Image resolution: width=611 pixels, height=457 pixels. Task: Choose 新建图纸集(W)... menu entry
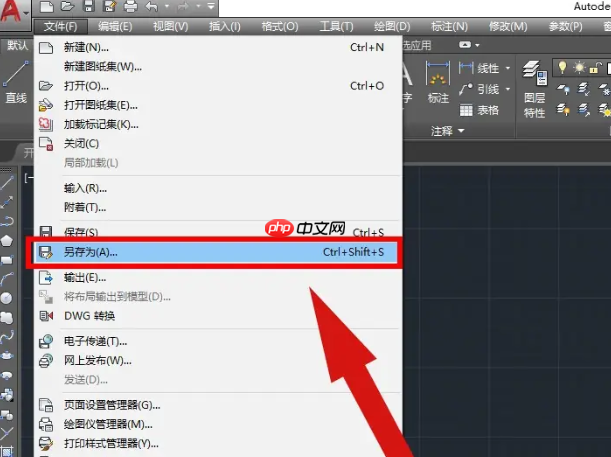[218, 67]
